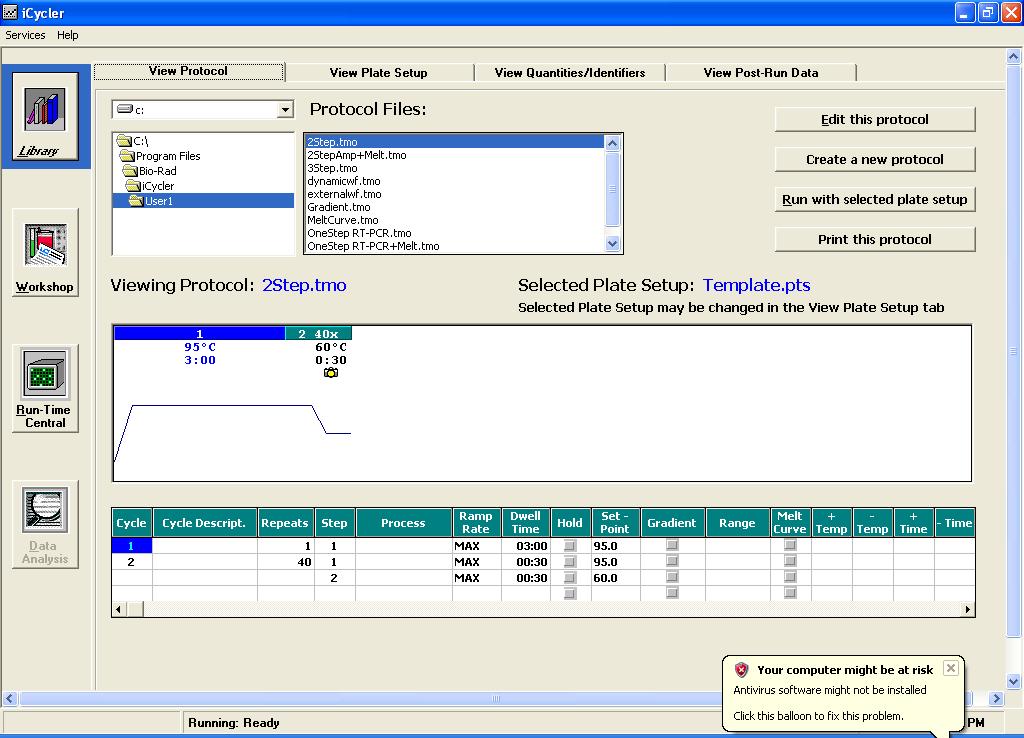
Task: Click the 40 repeats cell
Action: 286,562
